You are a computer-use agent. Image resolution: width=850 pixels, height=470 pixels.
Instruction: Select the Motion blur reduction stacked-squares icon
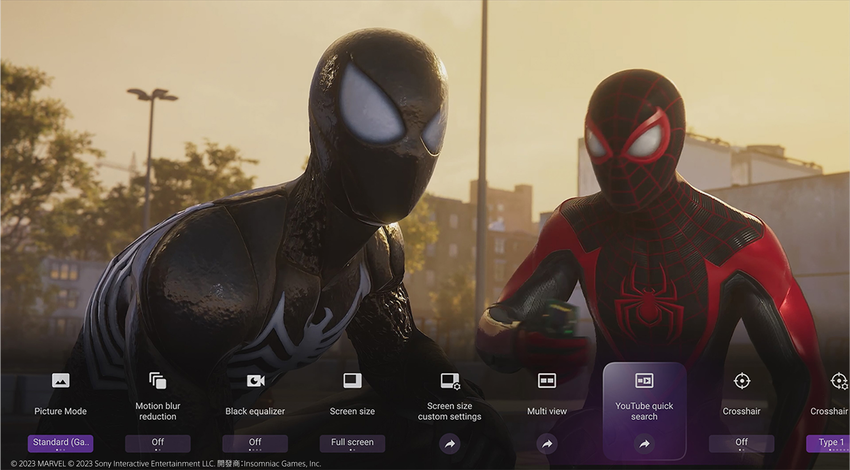(x=158, y=381)
